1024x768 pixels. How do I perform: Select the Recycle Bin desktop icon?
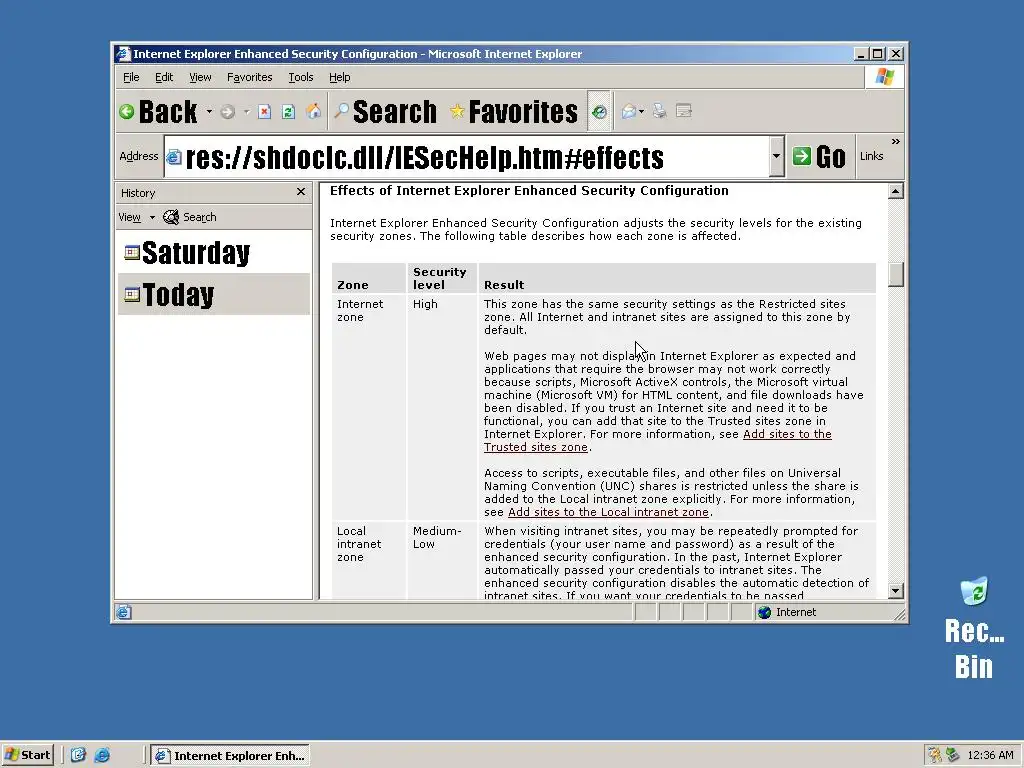[x=974, y=628]
